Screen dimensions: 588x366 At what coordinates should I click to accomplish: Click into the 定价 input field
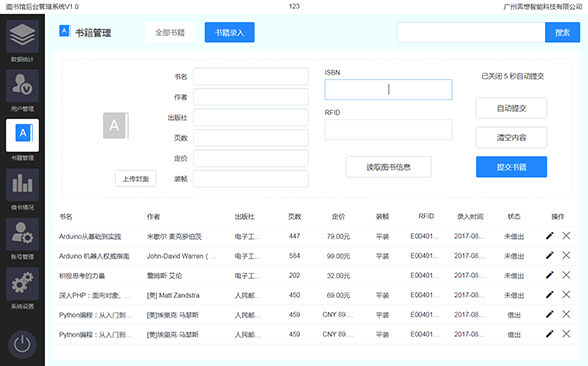tap(251, 158)
